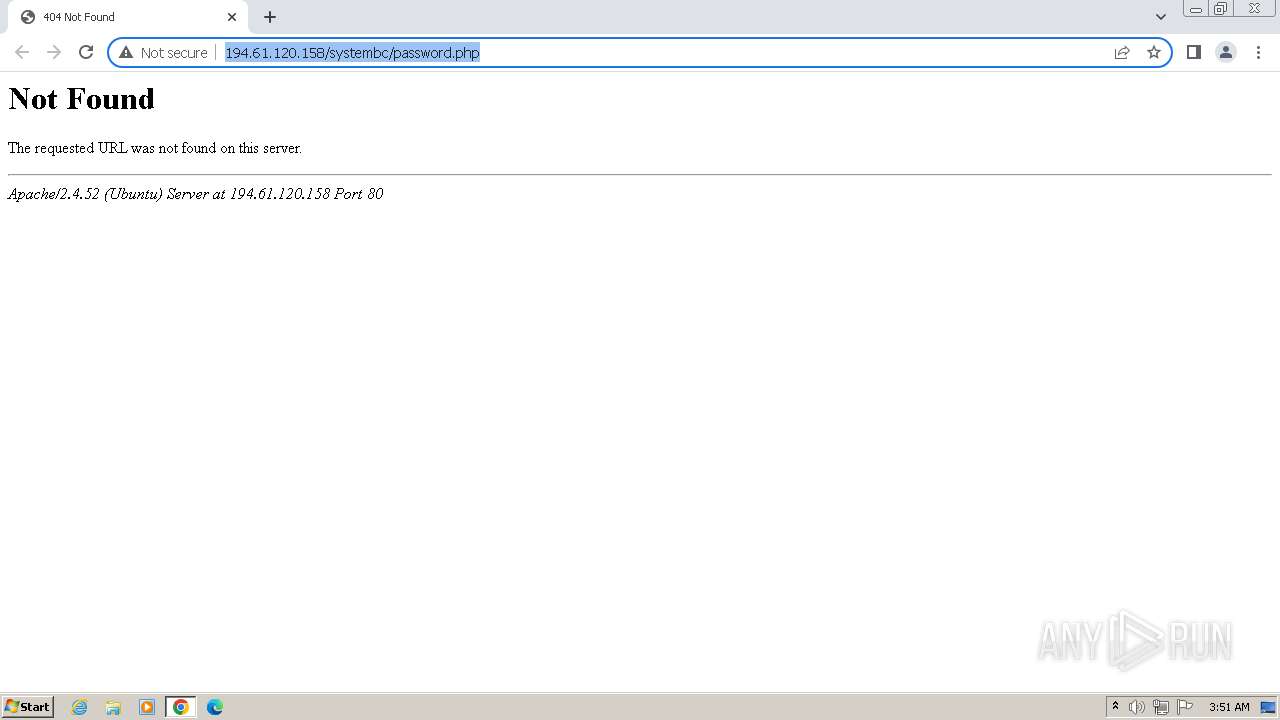This screenshot has height=720, width=1280.
Task: Launch Internet Explorer from taskbar
Action: point(80,707)
